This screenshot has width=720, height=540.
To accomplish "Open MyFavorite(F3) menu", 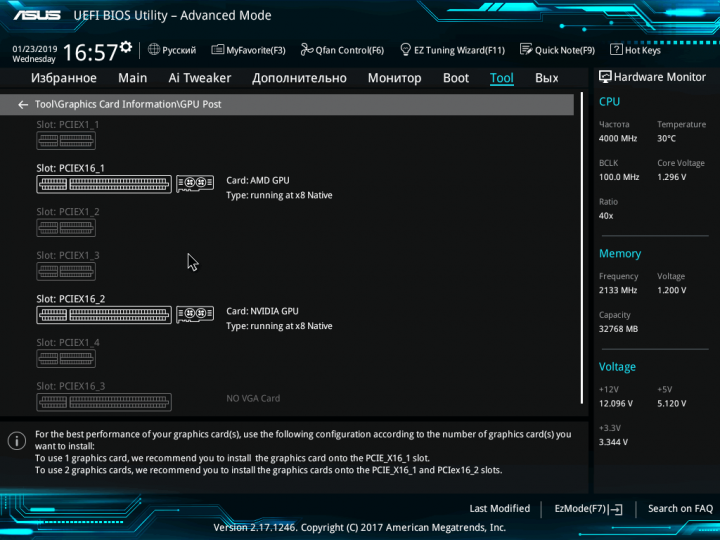I will click(256, 50).
